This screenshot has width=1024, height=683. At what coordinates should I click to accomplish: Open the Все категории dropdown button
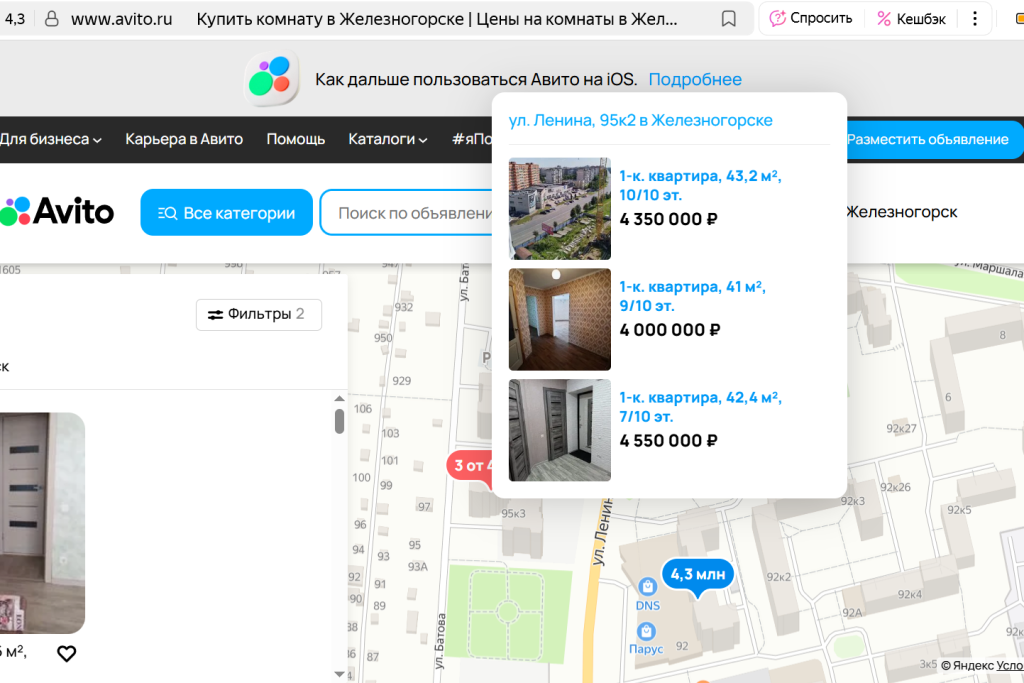(x=226, y=212)
